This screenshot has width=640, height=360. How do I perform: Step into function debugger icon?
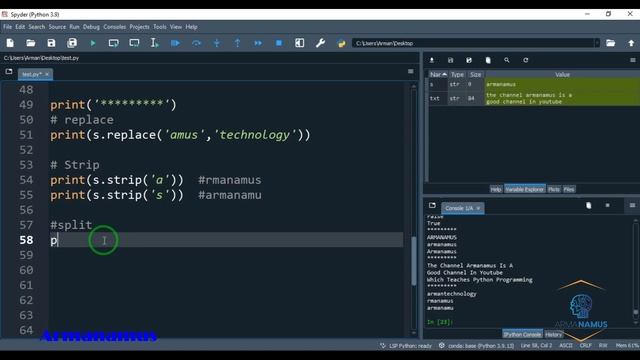point(217,43)
